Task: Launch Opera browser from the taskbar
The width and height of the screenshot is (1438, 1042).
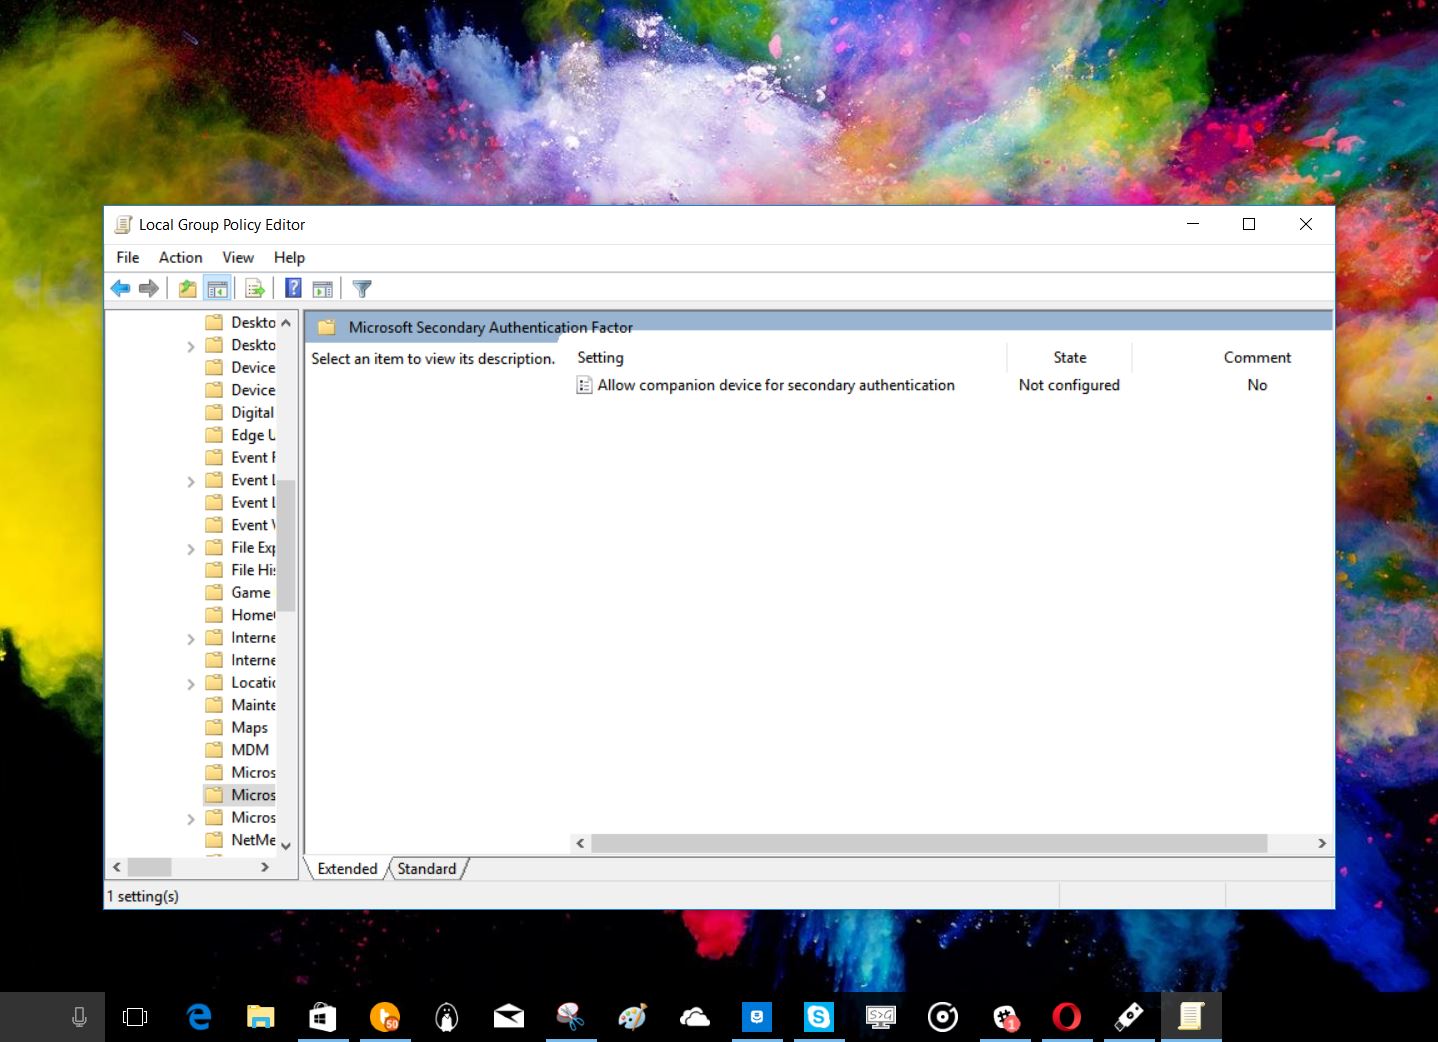Action: tap(1066, 1017)
